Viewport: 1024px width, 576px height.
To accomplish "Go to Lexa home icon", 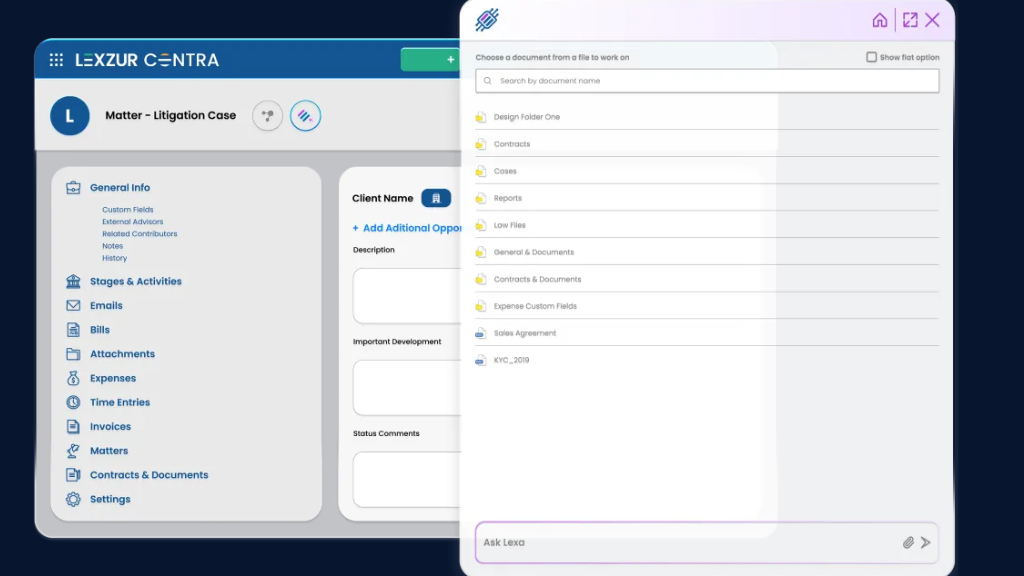I will coord(880,20).
